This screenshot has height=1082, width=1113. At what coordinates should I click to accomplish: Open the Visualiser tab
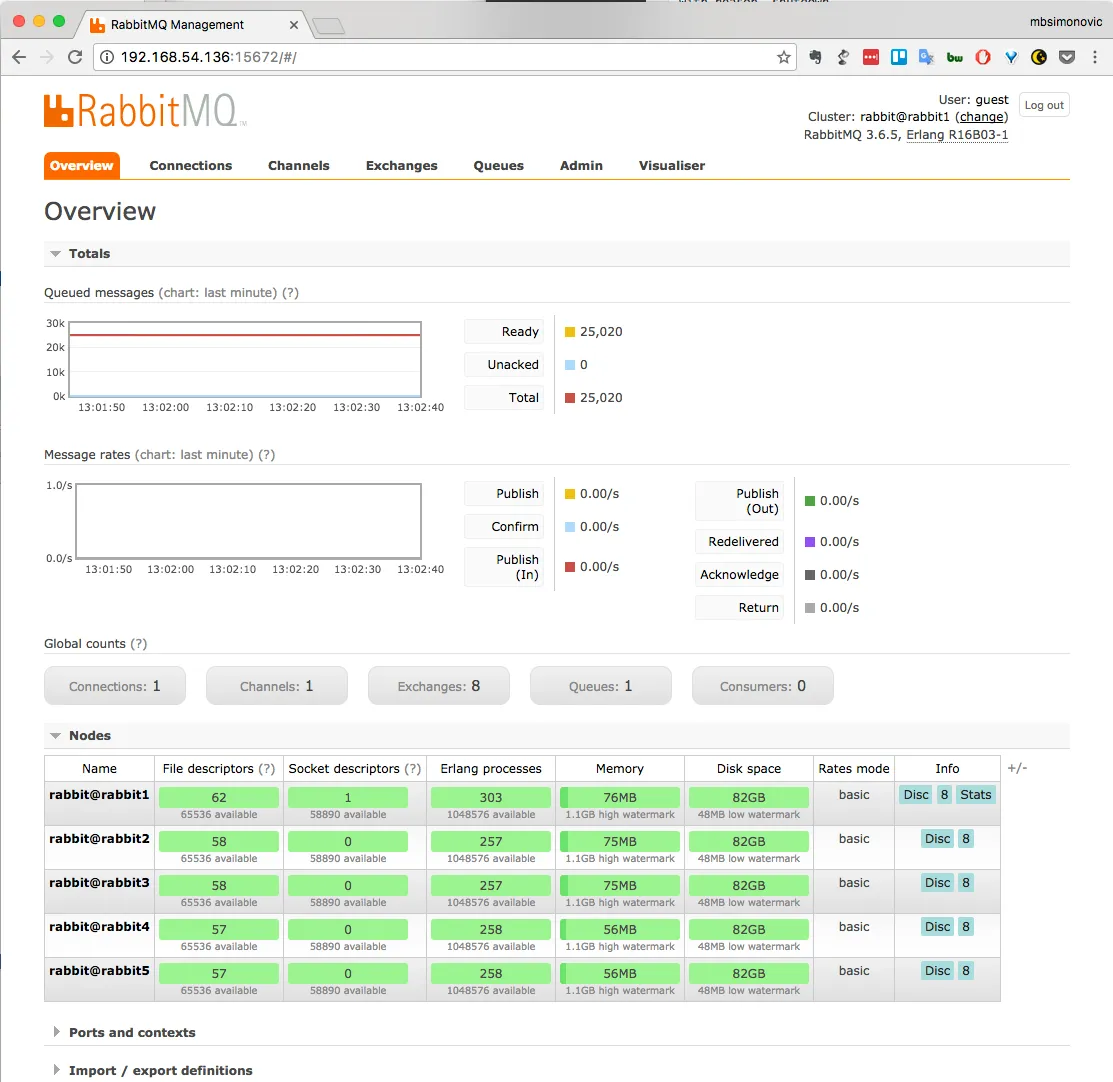[671, 165]
